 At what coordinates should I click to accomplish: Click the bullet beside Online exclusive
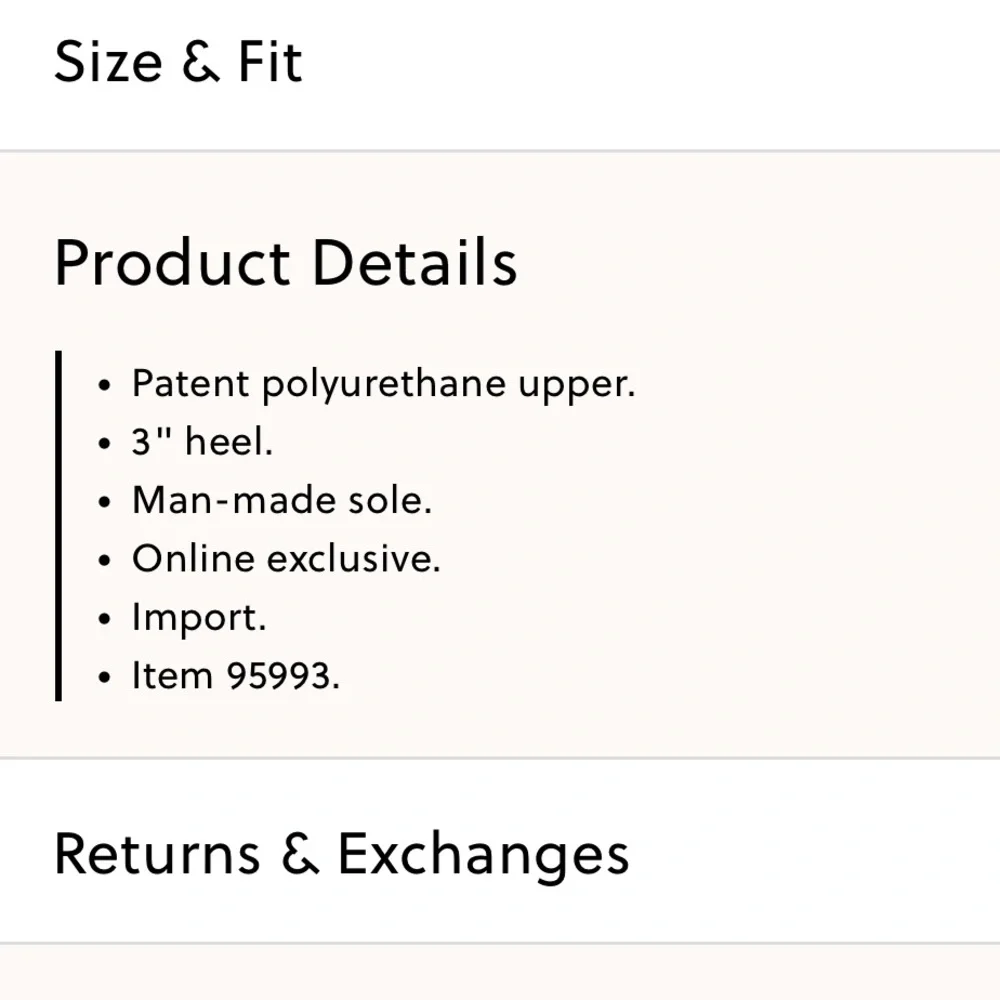click(x=105, y=561)
